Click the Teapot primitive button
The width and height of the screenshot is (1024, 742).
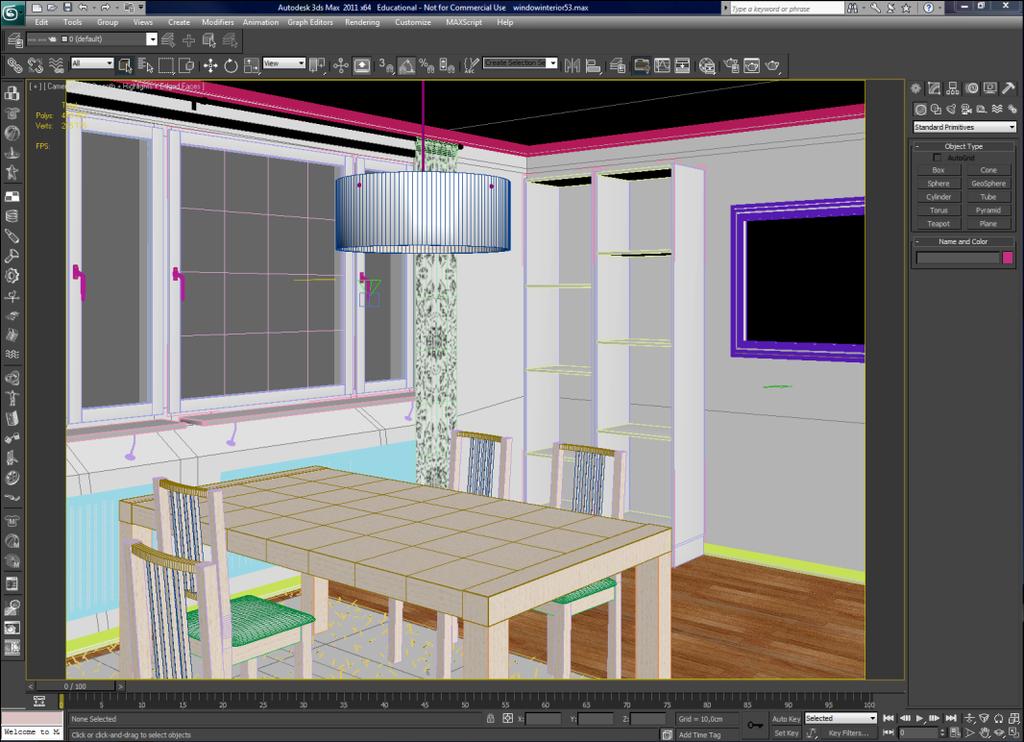click(938, 223)
